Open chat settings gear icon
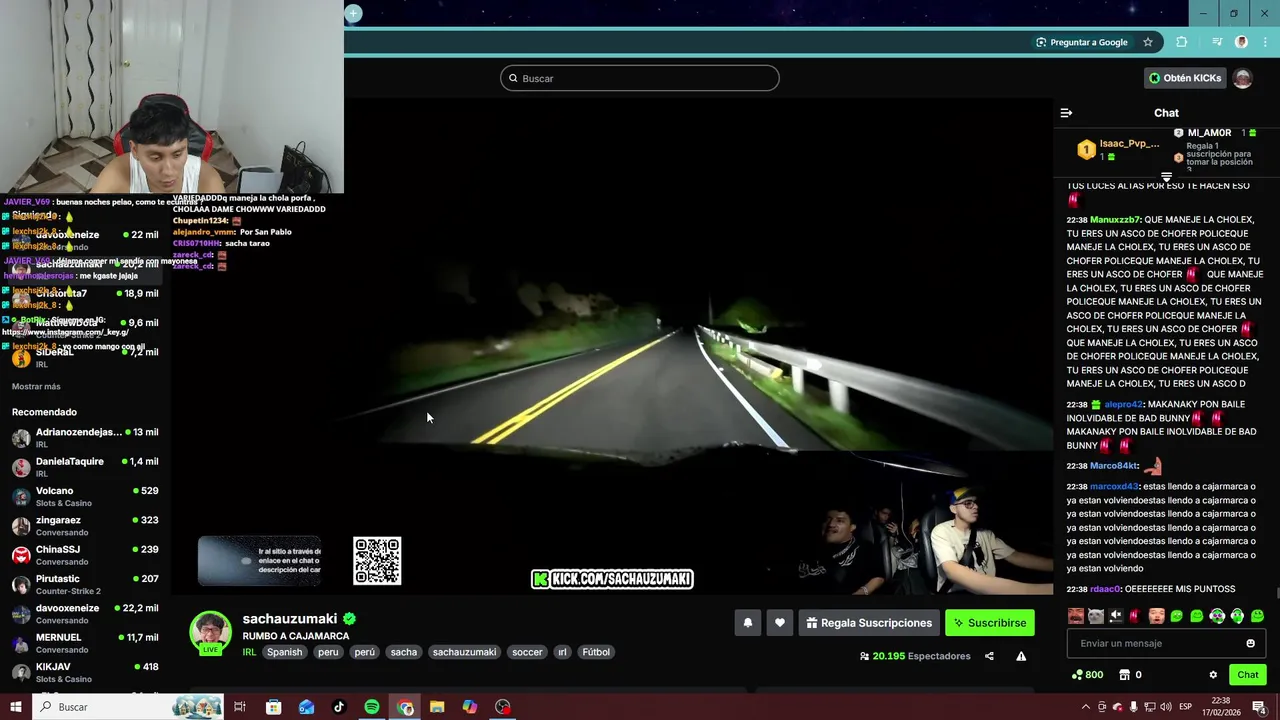 pos(1213,675)
